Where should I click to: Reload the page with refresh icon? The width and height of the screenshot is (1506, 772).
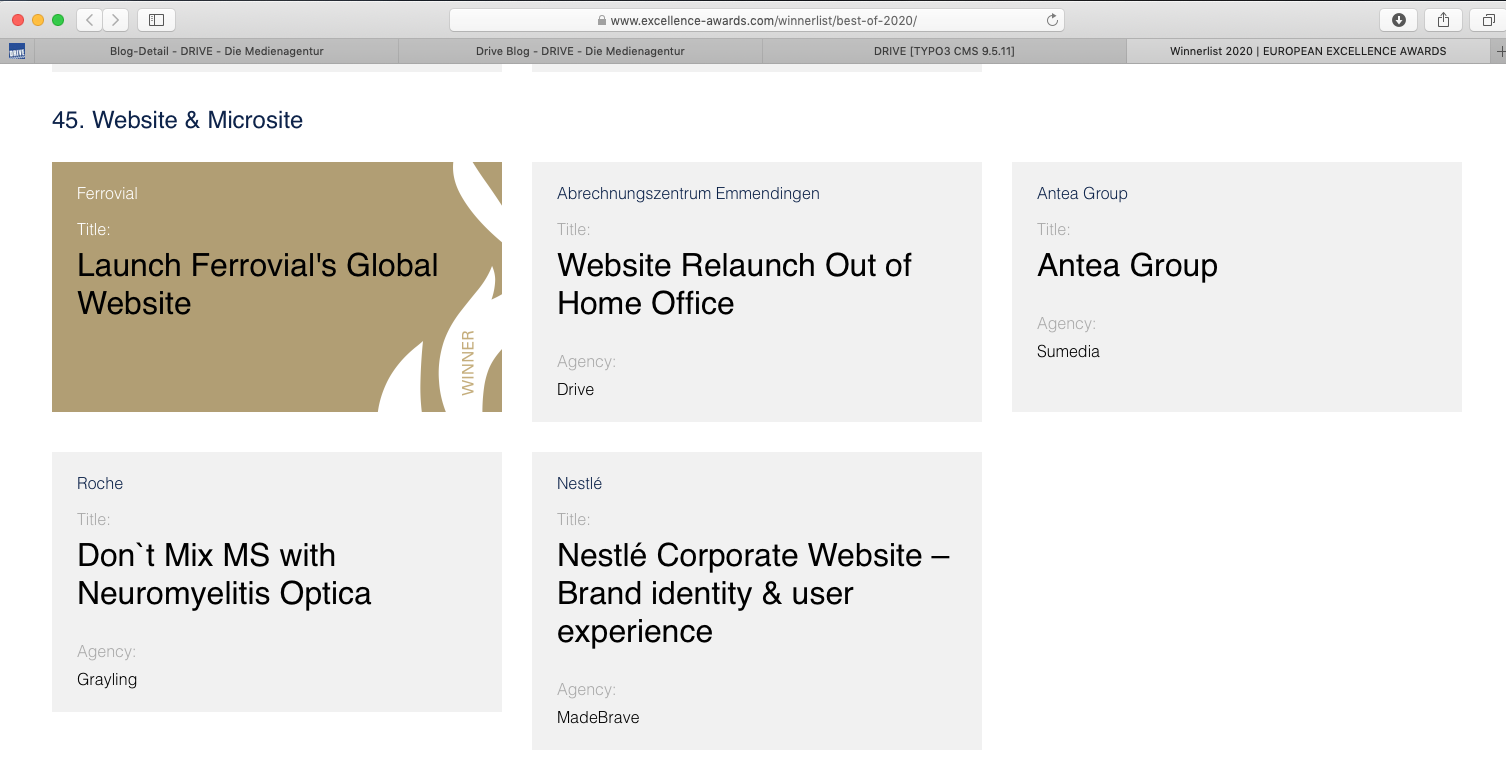pos(1052,20)
